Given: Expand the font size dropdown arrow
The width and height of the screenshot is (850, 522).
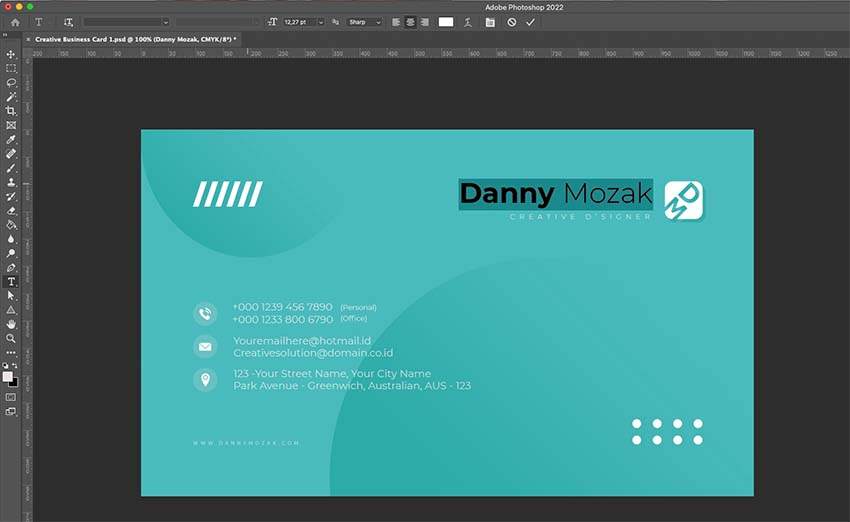Looking at the screenshot, I should 321,22.
